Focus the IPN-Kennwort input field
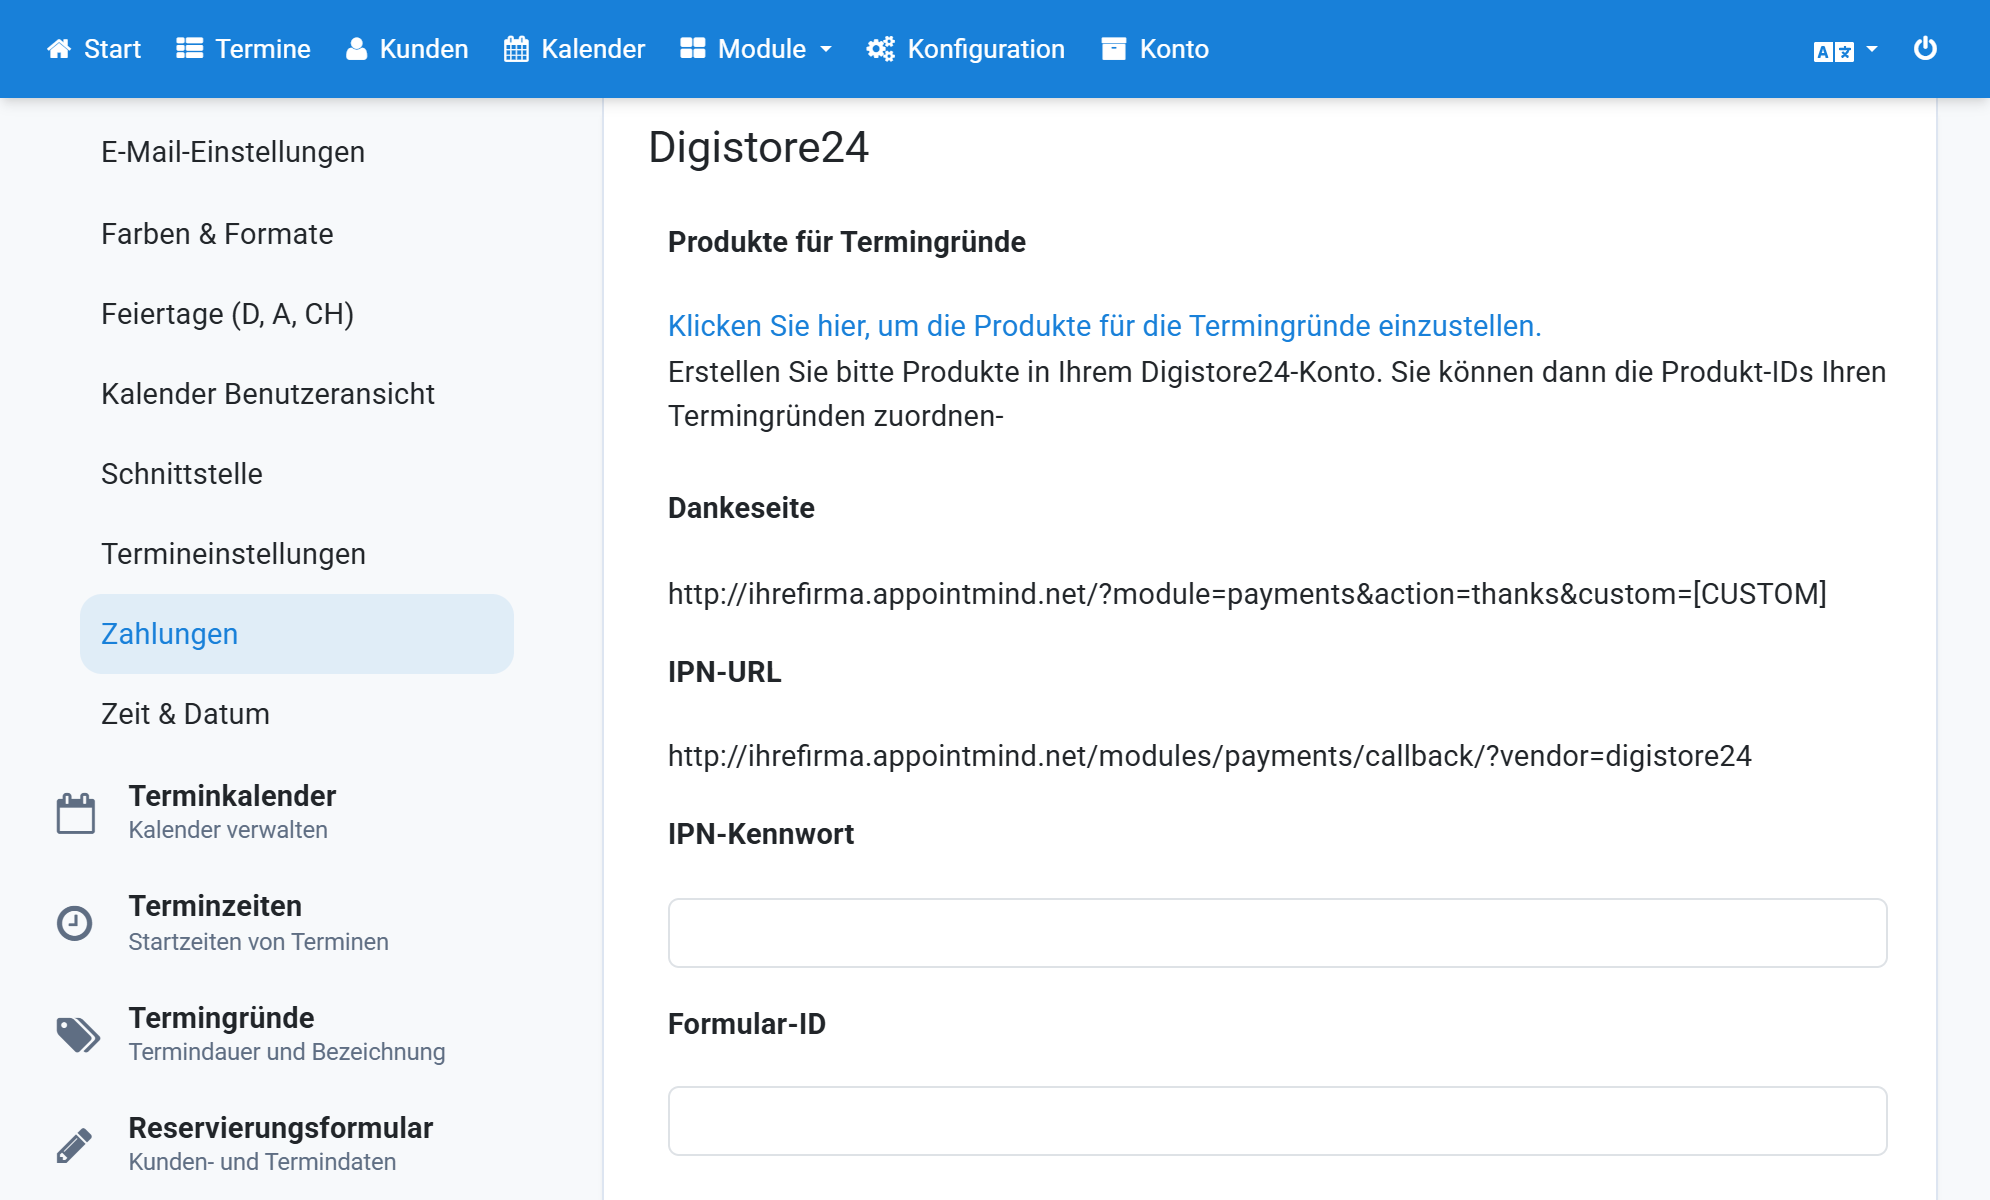Image resolution: width=1990 pixels, height=1200 pixels. click(1277, 933)
